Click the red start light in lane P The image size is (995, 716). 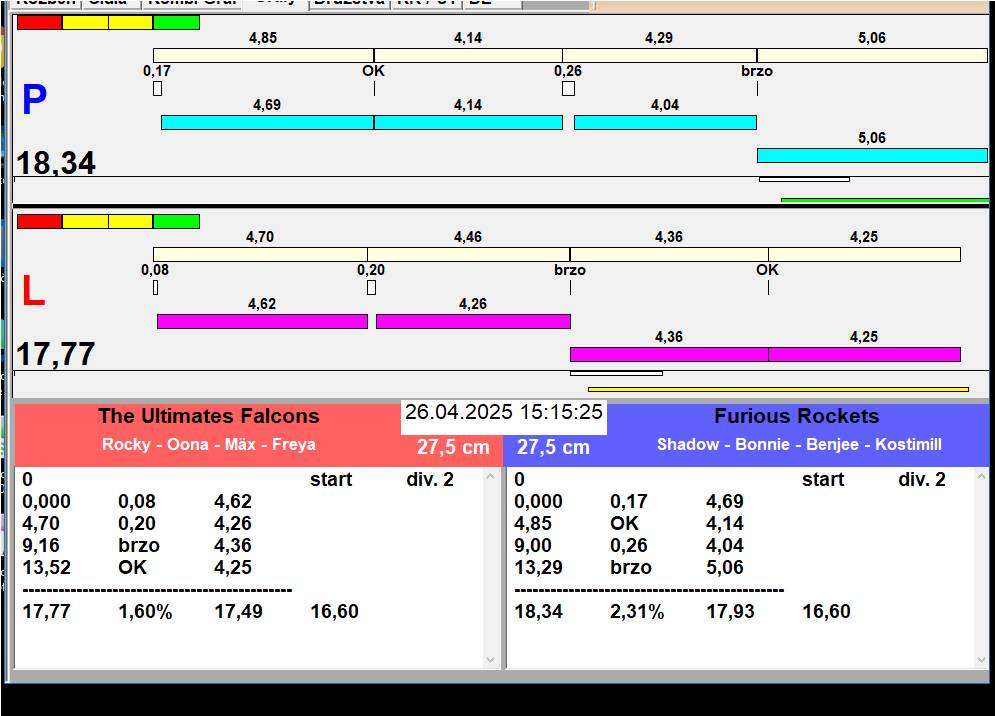tap(39, 22)
